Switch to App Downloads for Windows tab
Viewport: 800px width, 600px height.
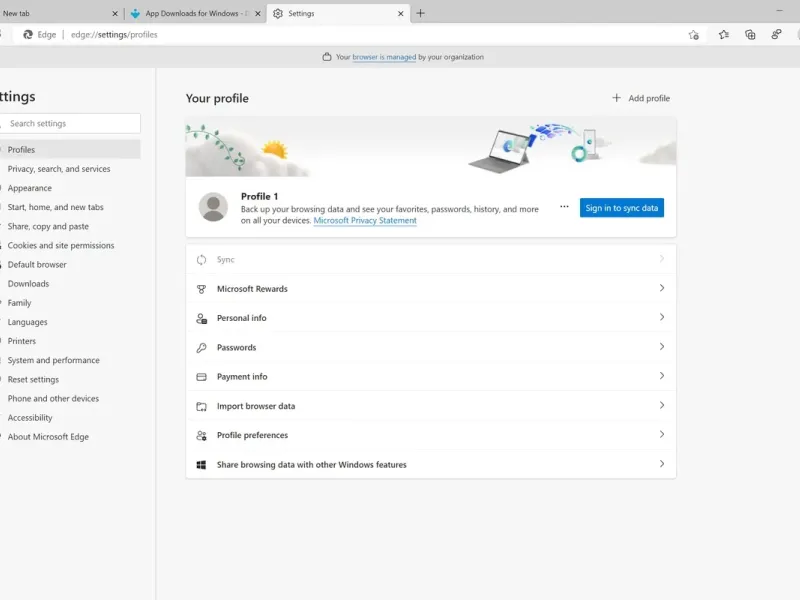pos(194,14)
